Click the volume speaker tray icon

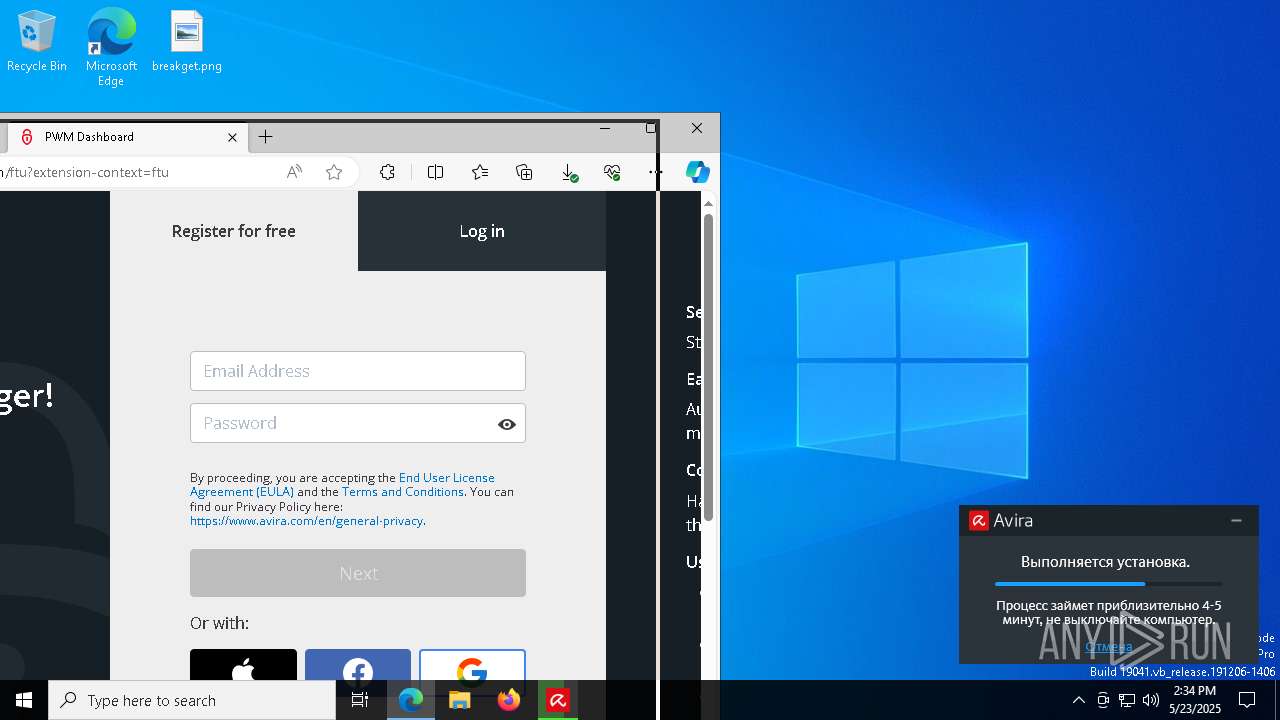click(1150, 700)
